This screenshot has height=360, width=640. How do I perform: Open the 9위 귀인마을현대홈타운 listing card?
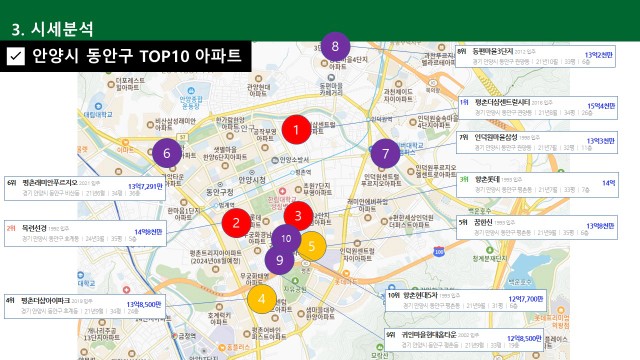point(464,340)
